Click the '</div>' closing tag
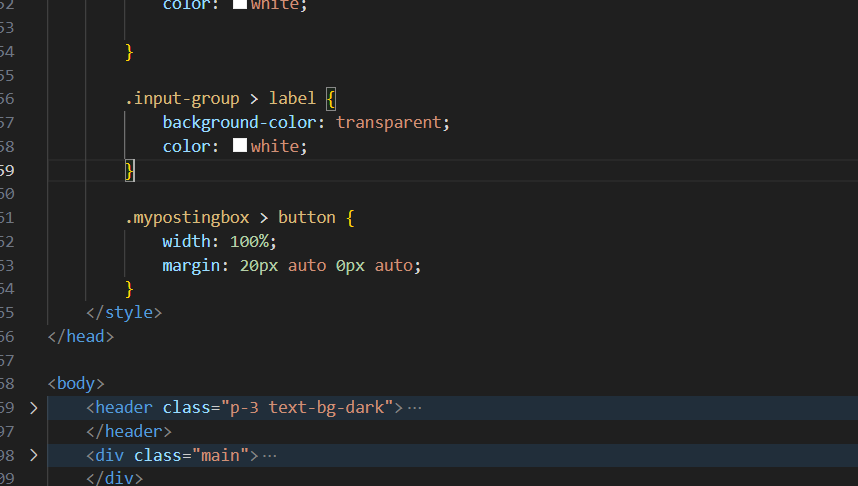This screenshot has height=486, width=858. pyautogui.click(x=114, y=478)
